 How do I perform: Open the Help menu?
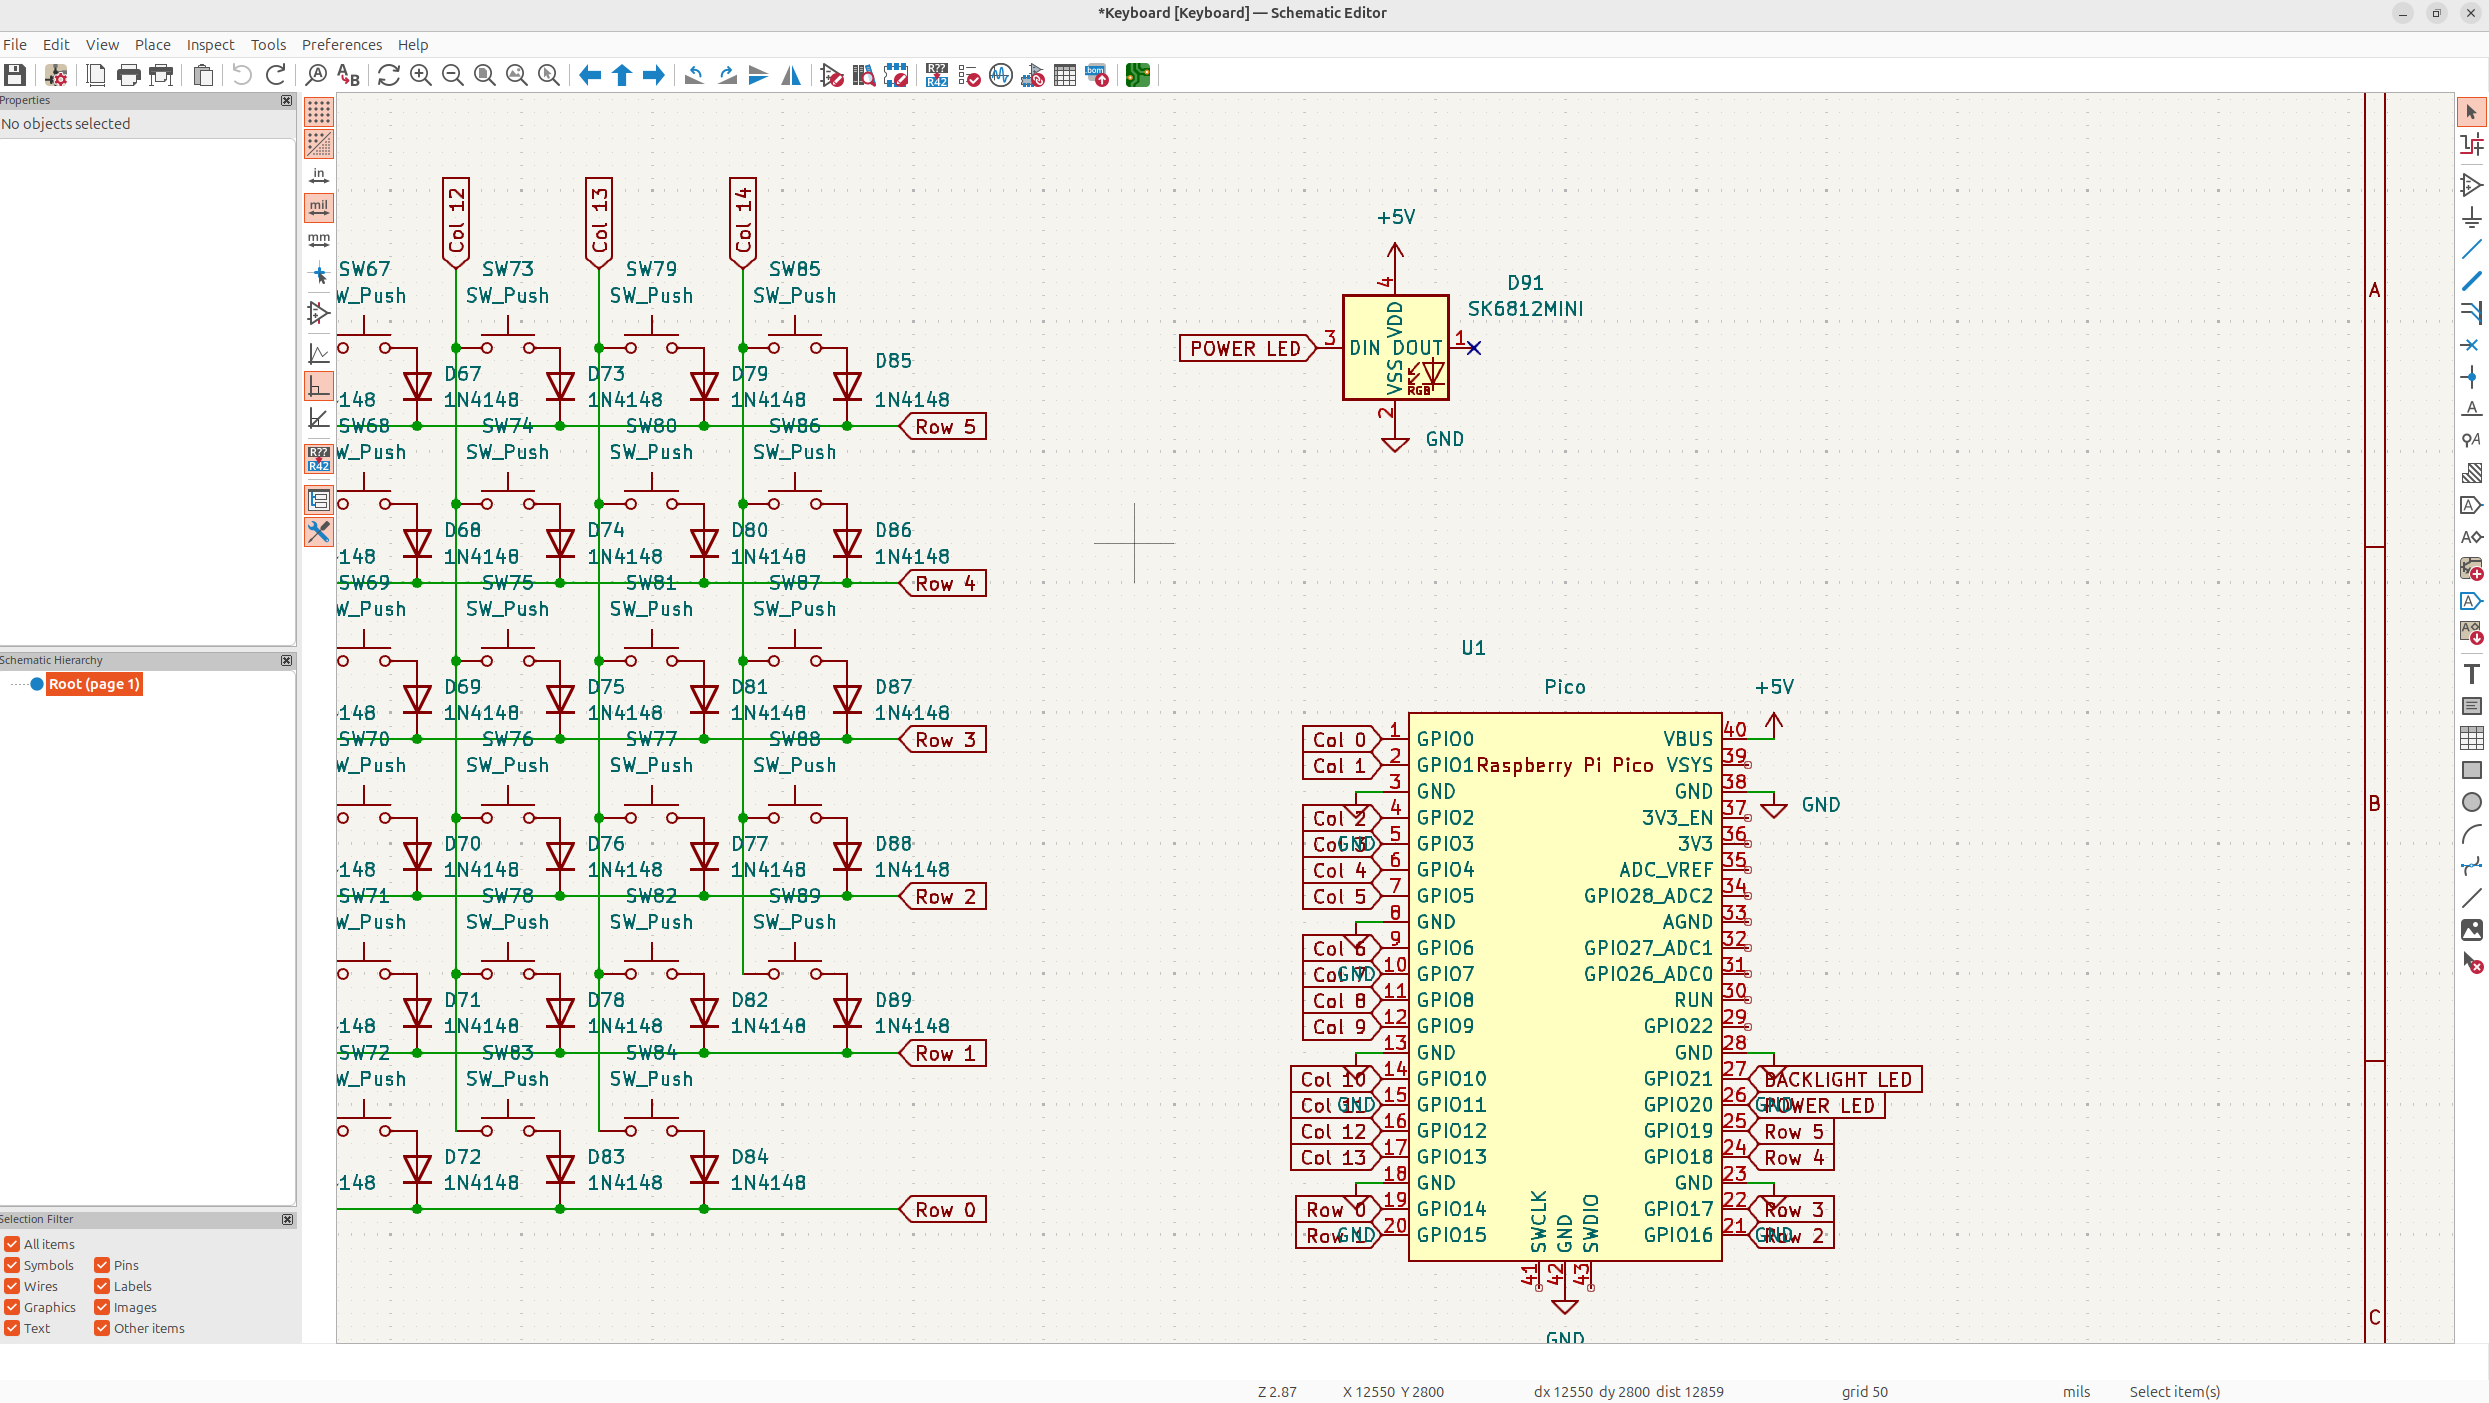pyautogui.click(x=413, y=44)
